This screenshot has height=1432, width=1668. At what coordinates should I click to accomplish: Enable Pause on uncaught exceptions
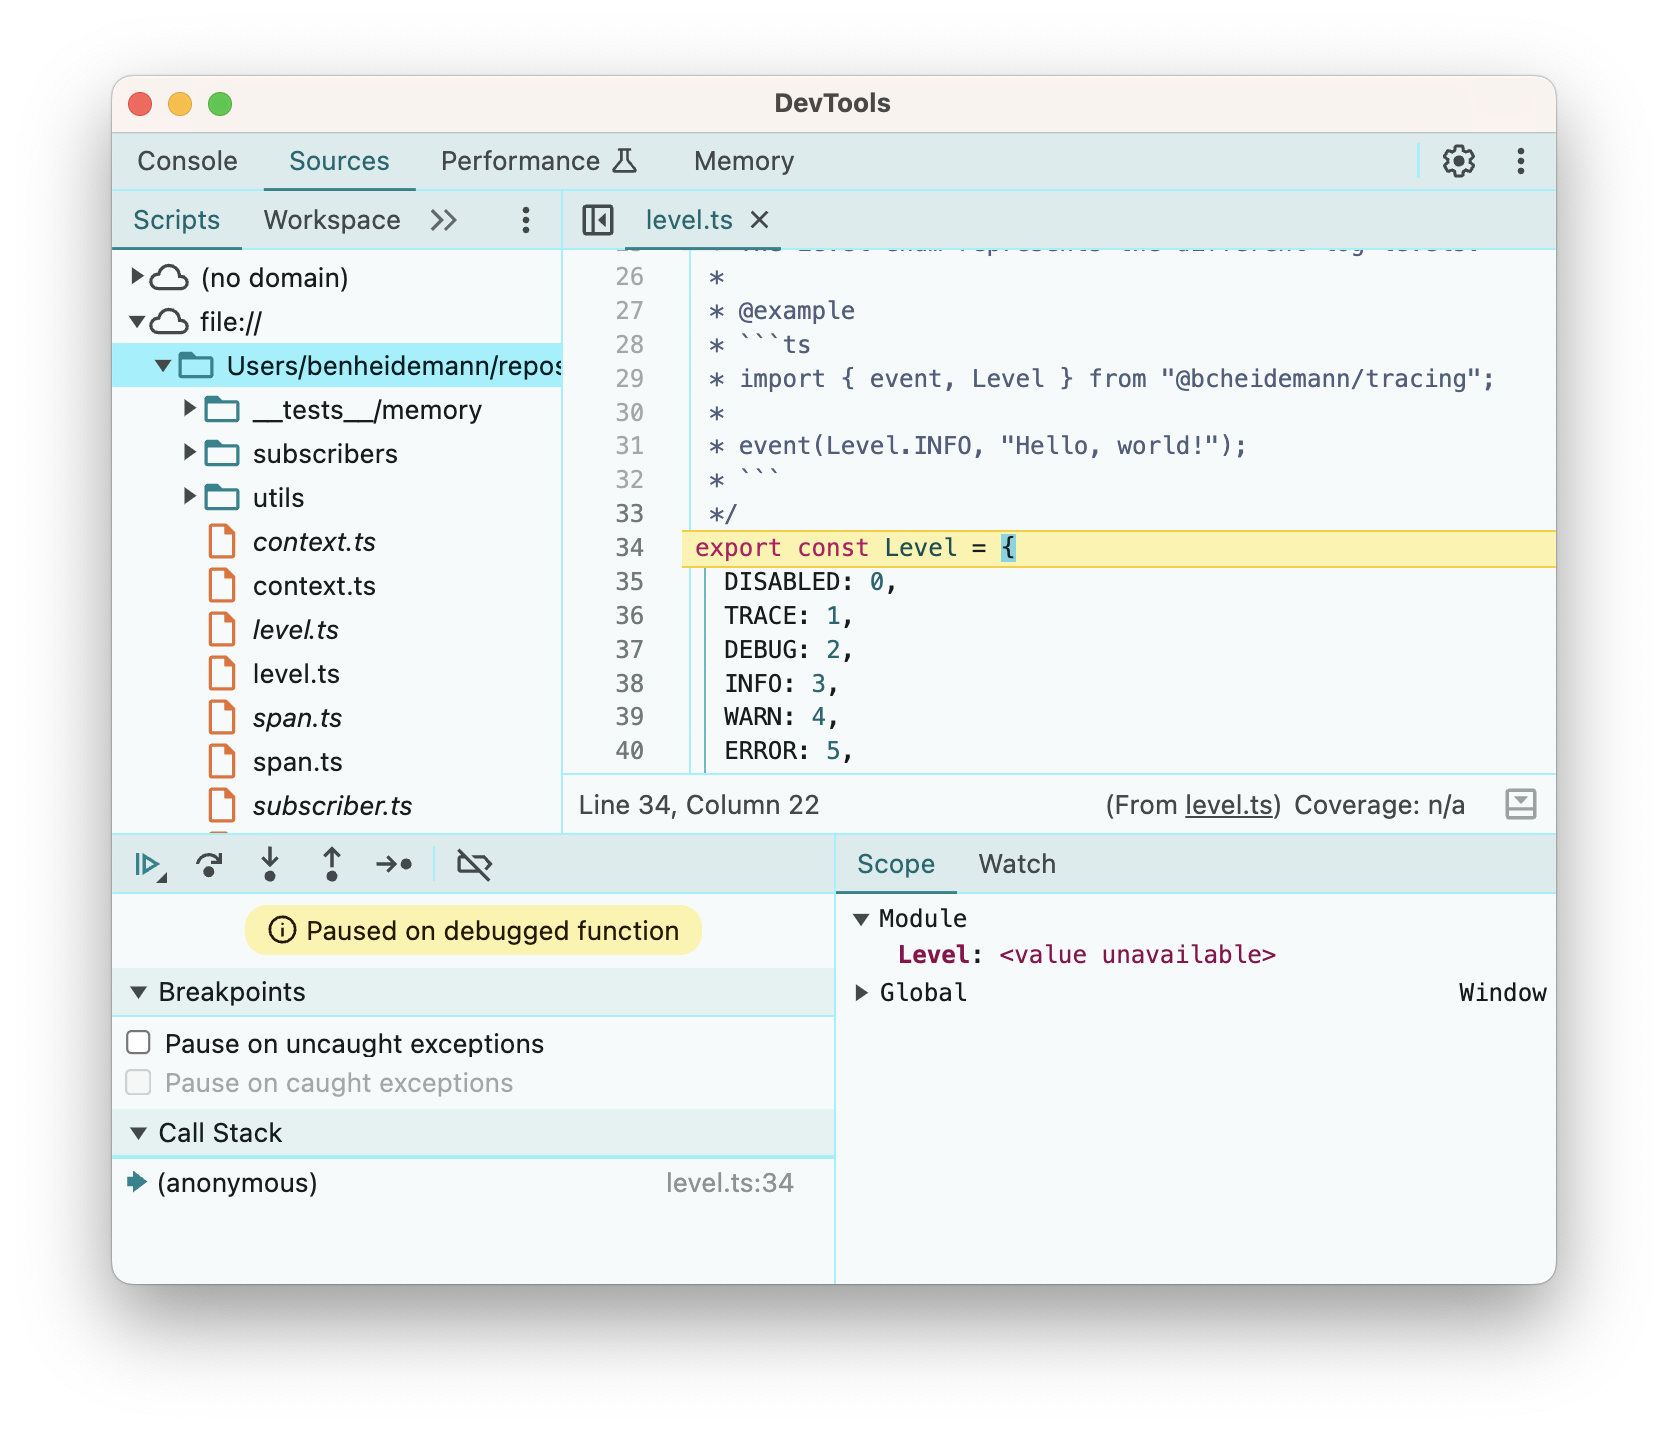point(139,1043)
